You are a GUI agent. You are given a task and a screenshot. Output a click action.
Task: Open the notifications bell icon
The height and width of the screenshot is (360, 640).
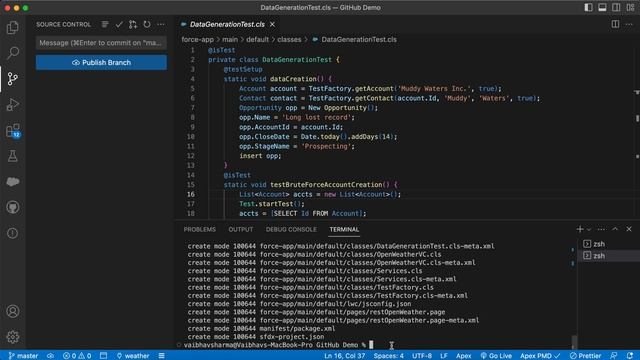point(630,356)
